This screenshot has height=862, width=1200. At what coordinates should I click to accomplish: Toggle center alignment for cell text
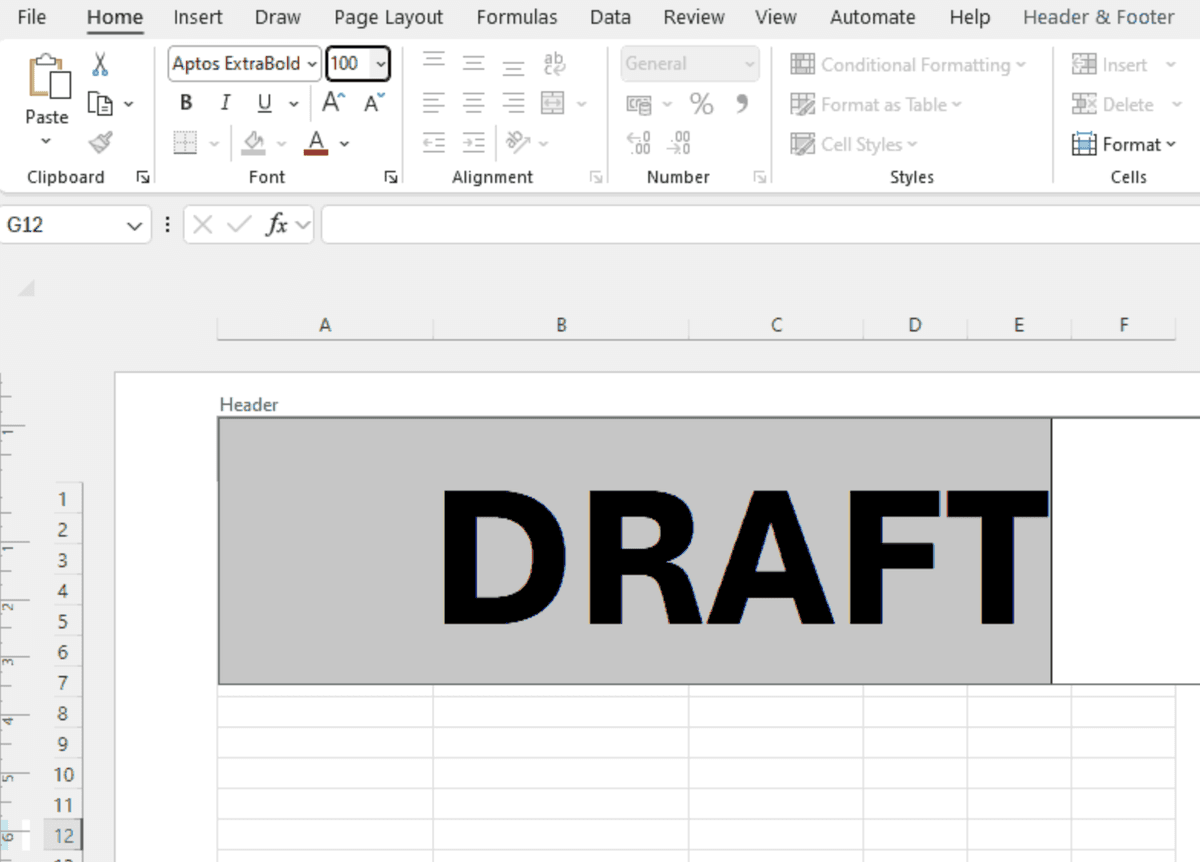click(x=472, y=101)
